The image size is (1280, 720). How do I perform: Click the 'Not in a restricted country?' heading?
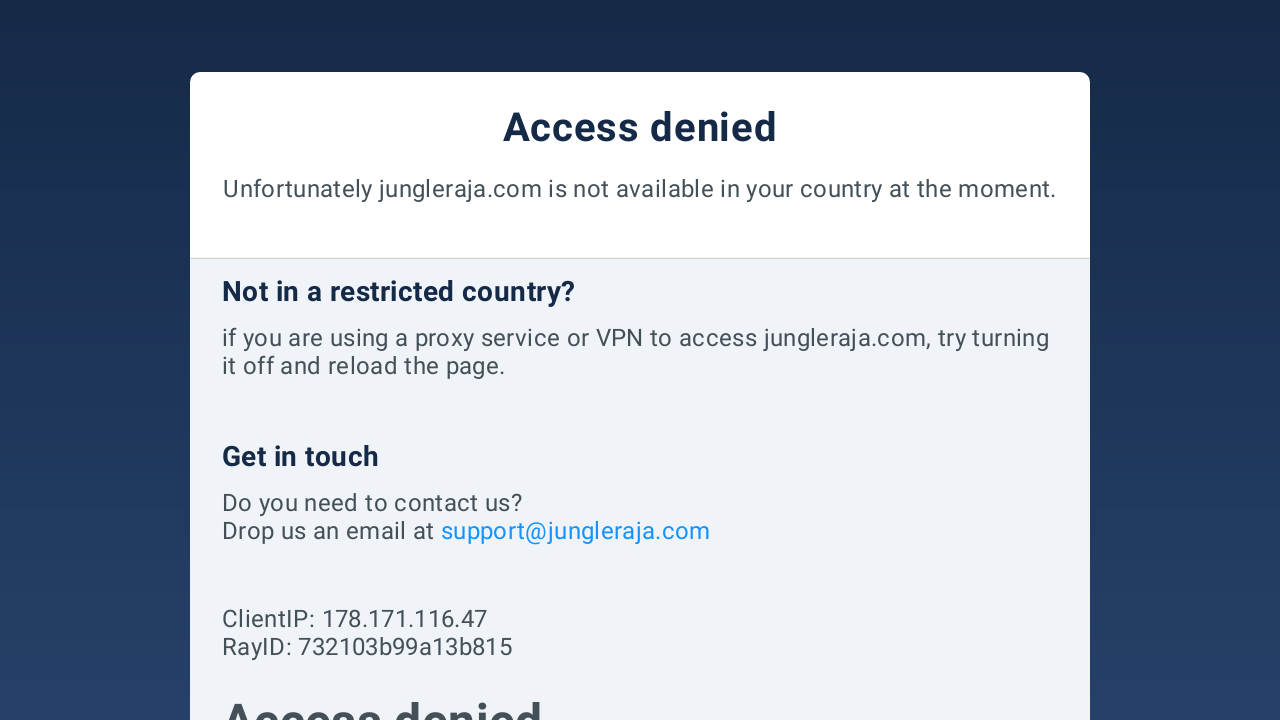click(x=398, y=291)
